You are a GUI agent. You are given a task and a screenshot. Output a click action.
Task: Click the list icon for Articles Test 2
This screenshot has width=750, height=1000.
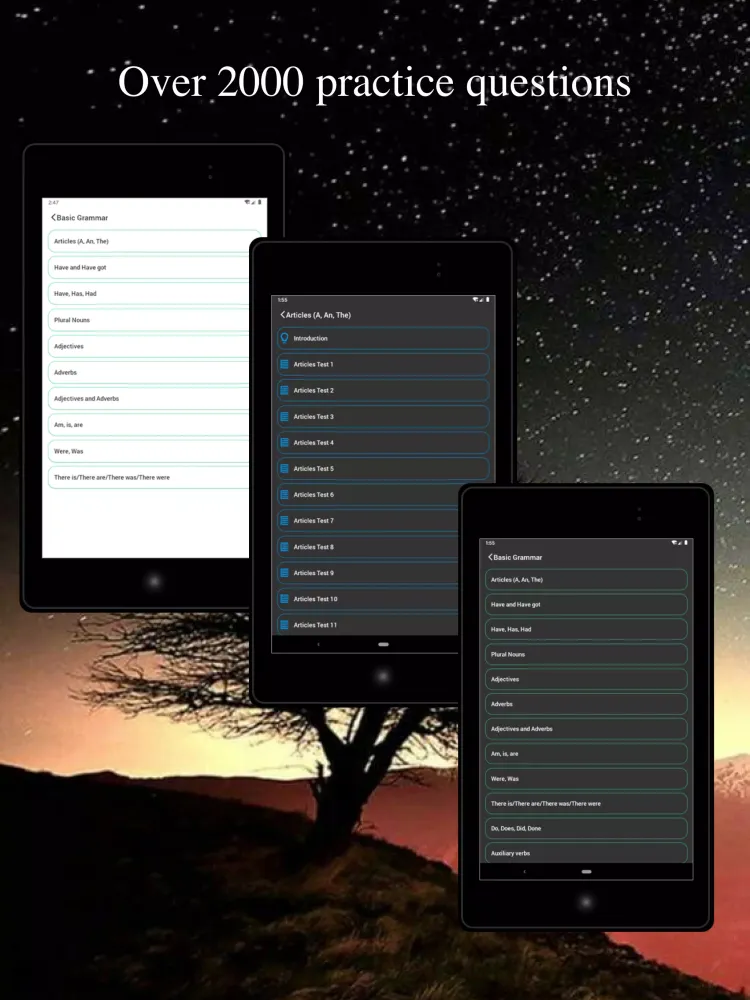[x=284, y=390]
